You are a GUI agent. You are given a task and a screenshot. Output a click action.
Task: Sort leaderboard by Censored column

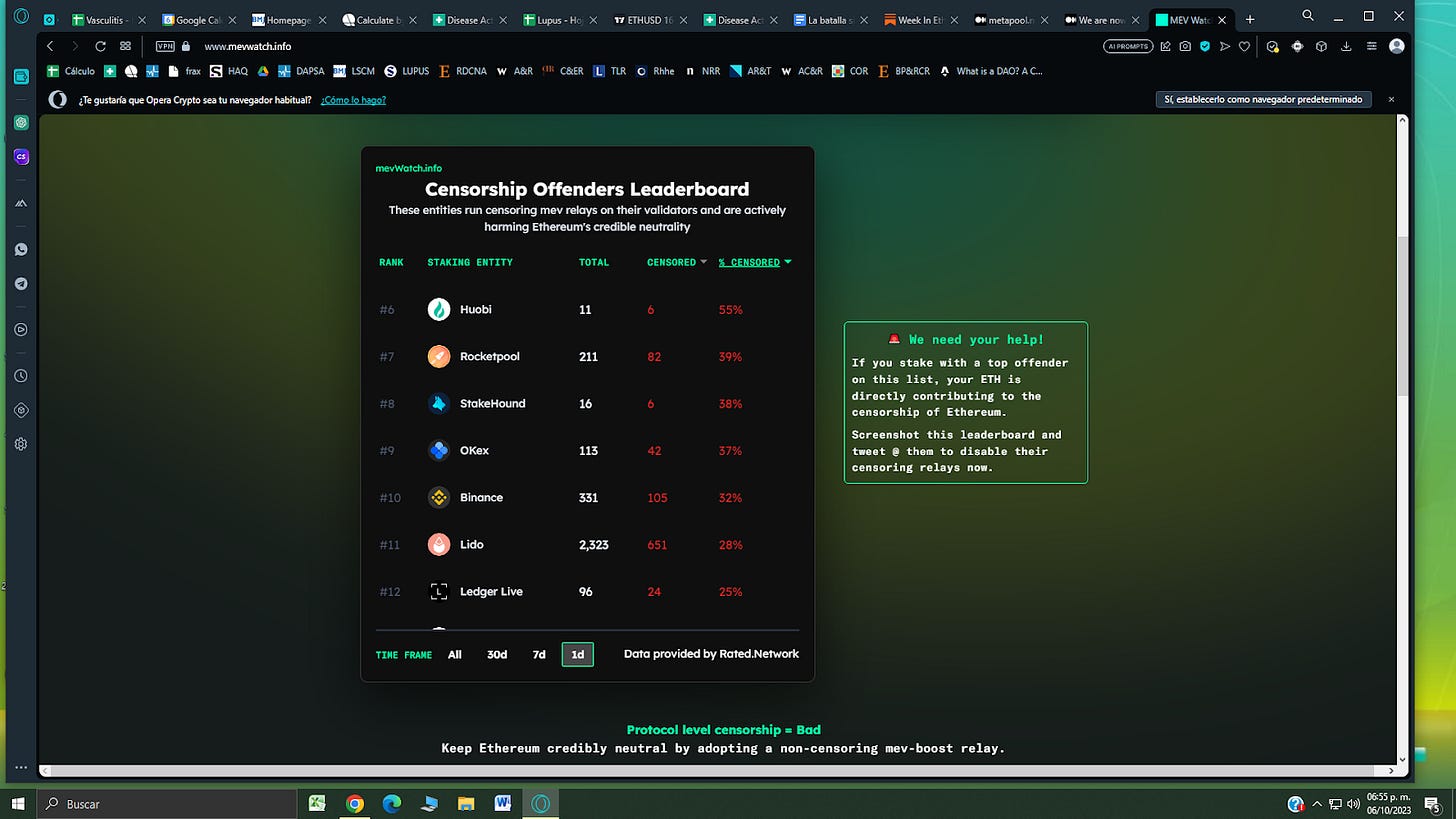point(677,262)
